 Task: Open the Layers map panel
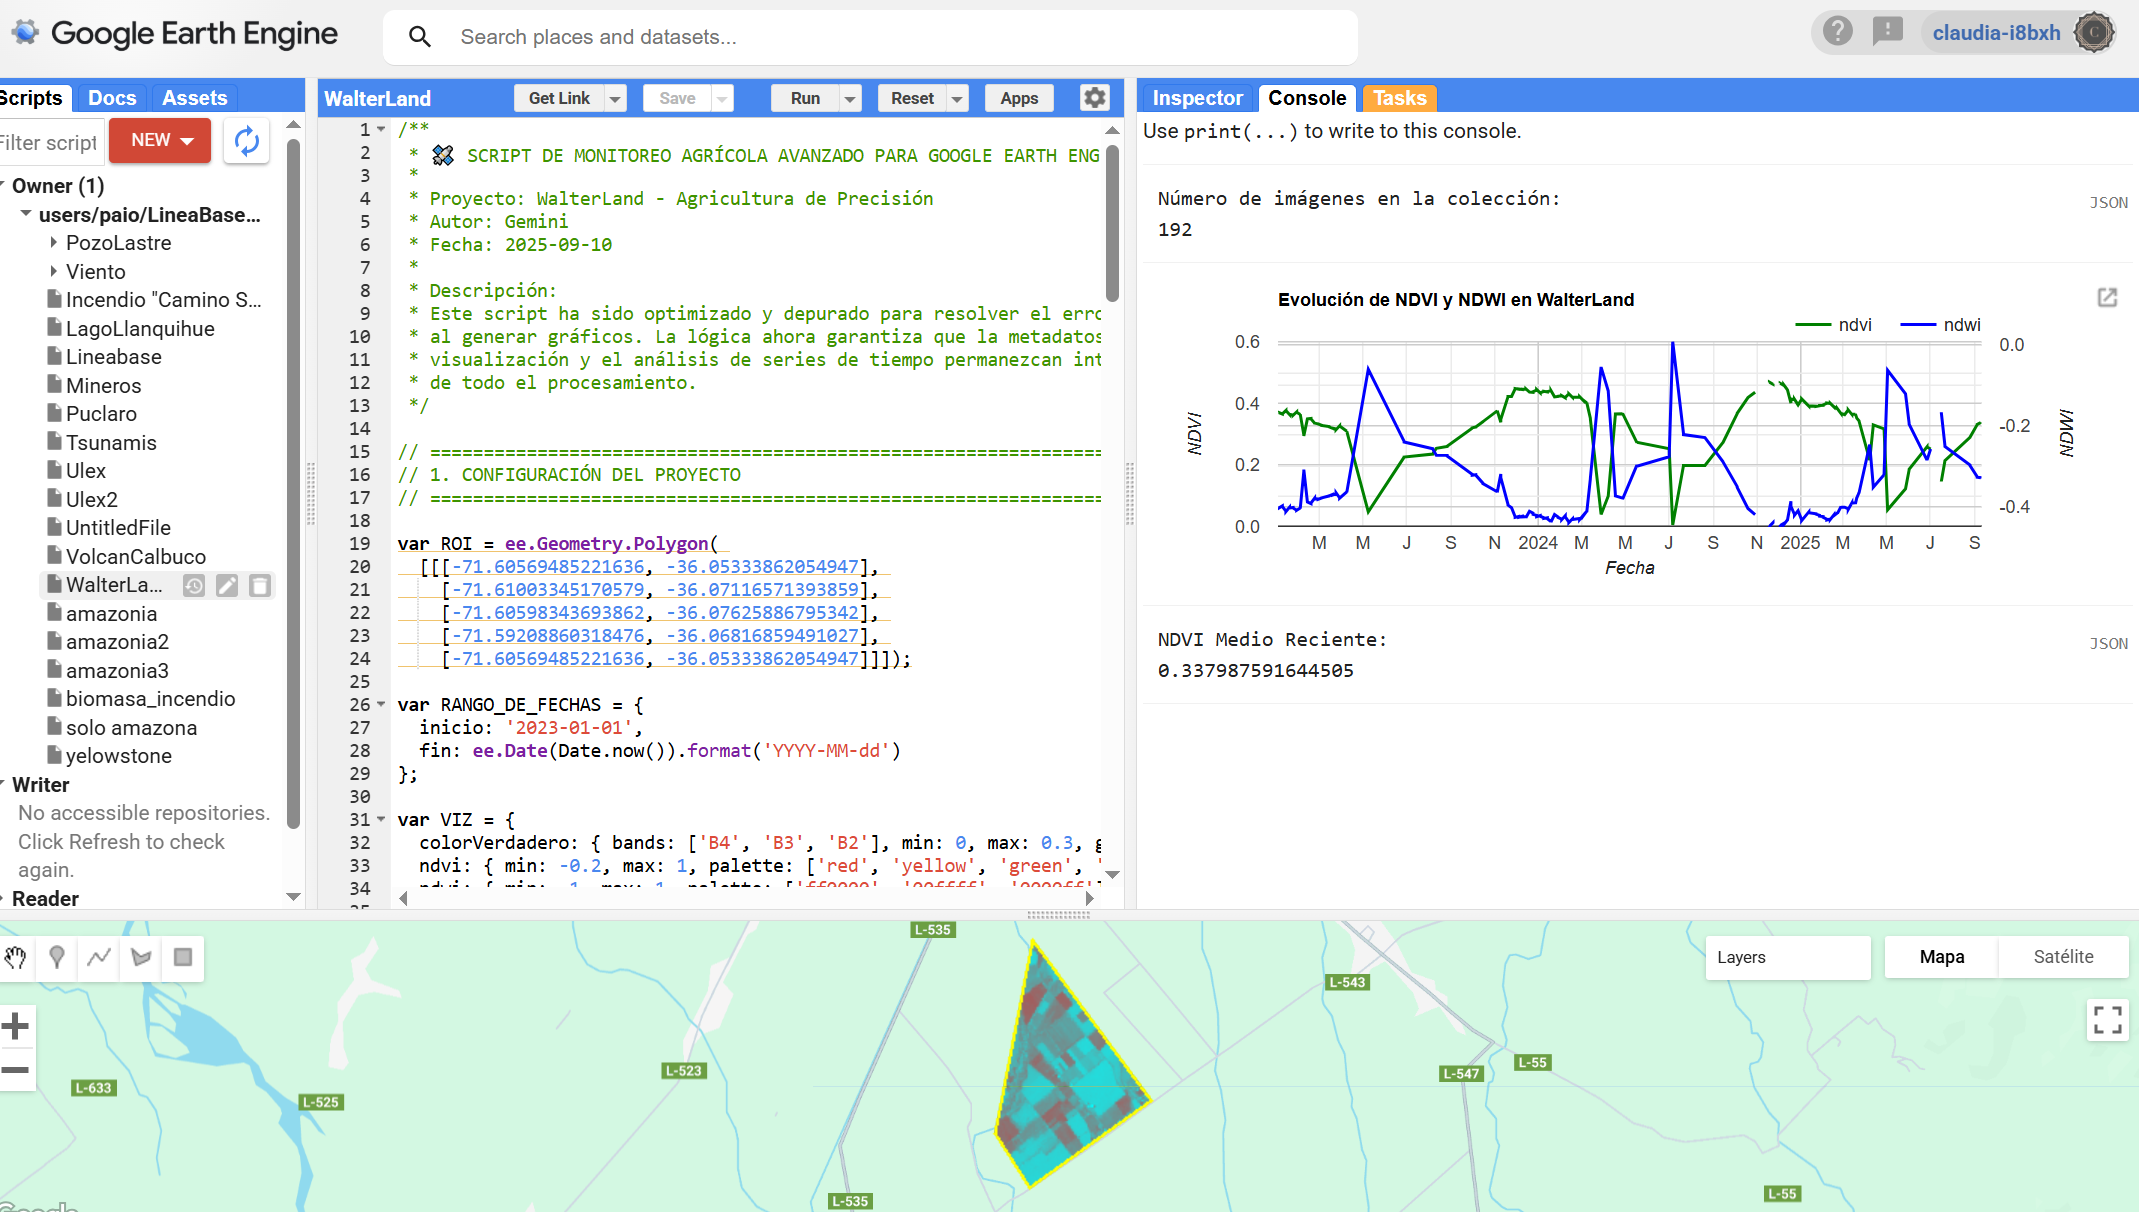pos(1788,957)
